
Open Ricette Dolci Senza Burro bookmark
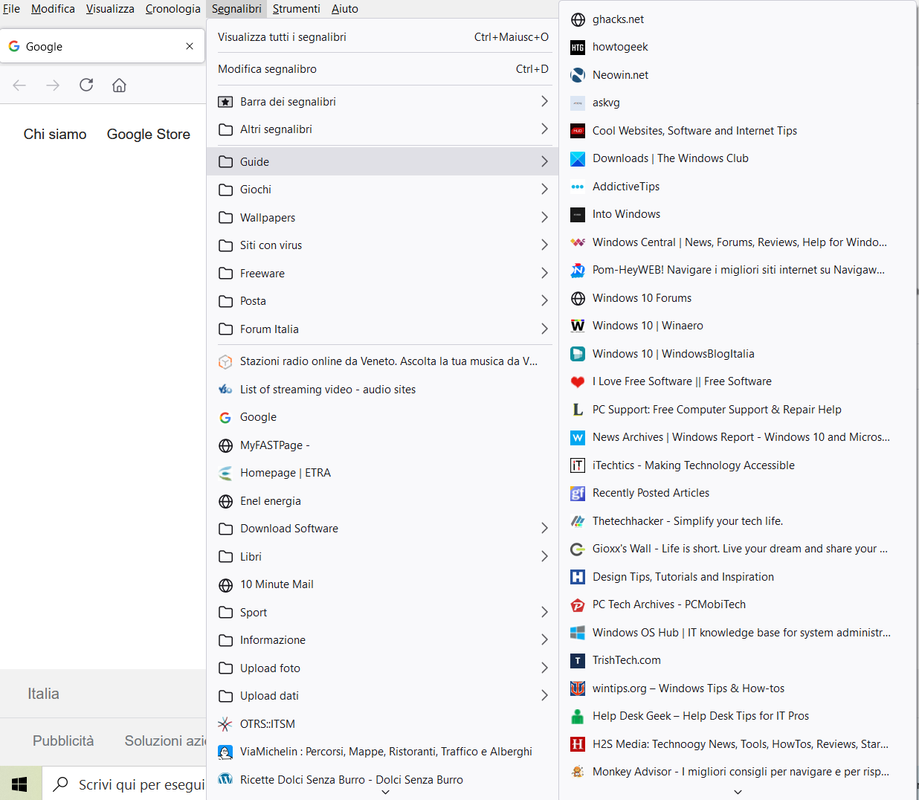[x=383, y=779]
